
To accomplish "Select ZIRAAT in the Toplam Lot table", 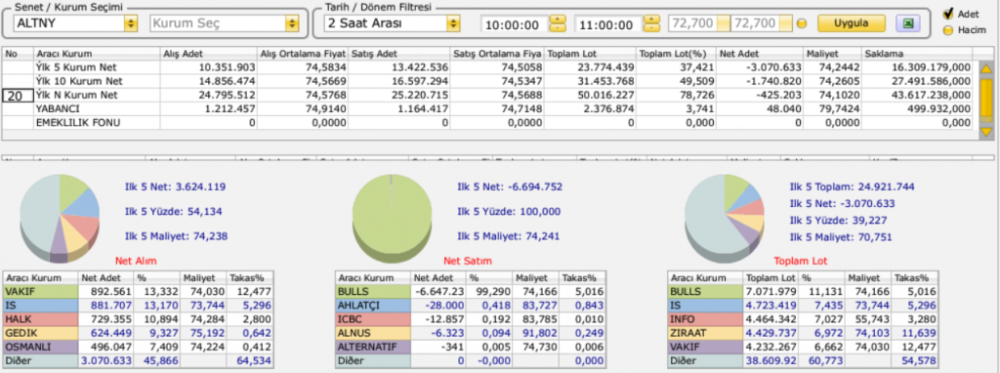I will click(803, 333).
